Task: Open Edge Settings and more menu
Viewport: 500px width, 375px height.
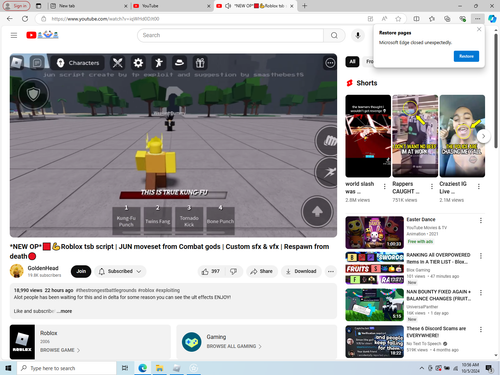Action: coord(478,19)
